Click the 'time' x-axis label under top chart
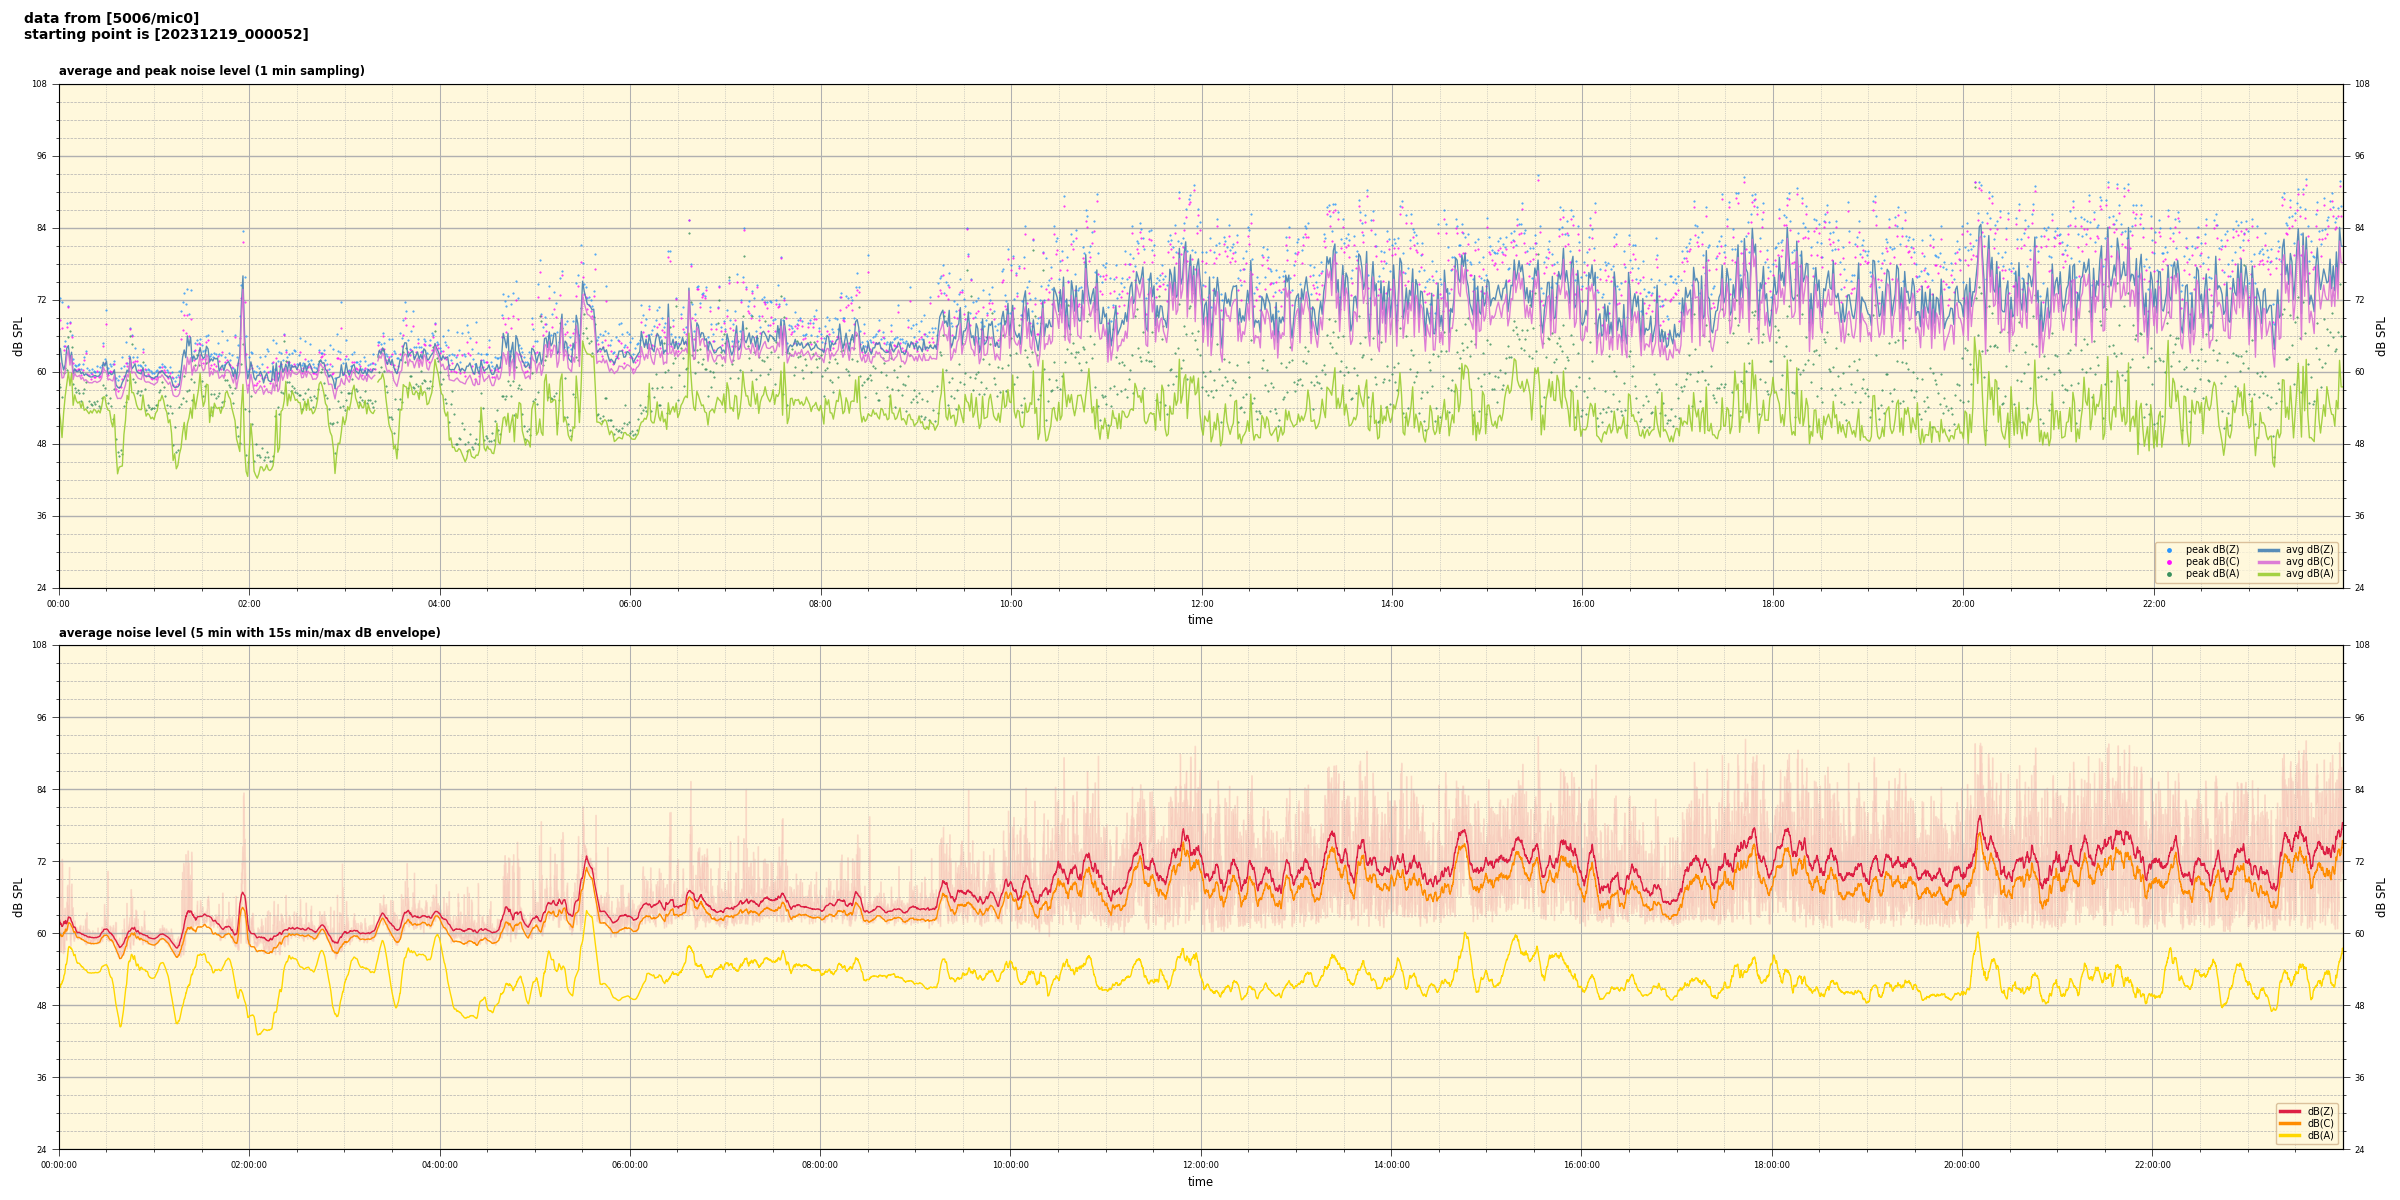Viewport: 2400px width, 1200px height. 1200,620
